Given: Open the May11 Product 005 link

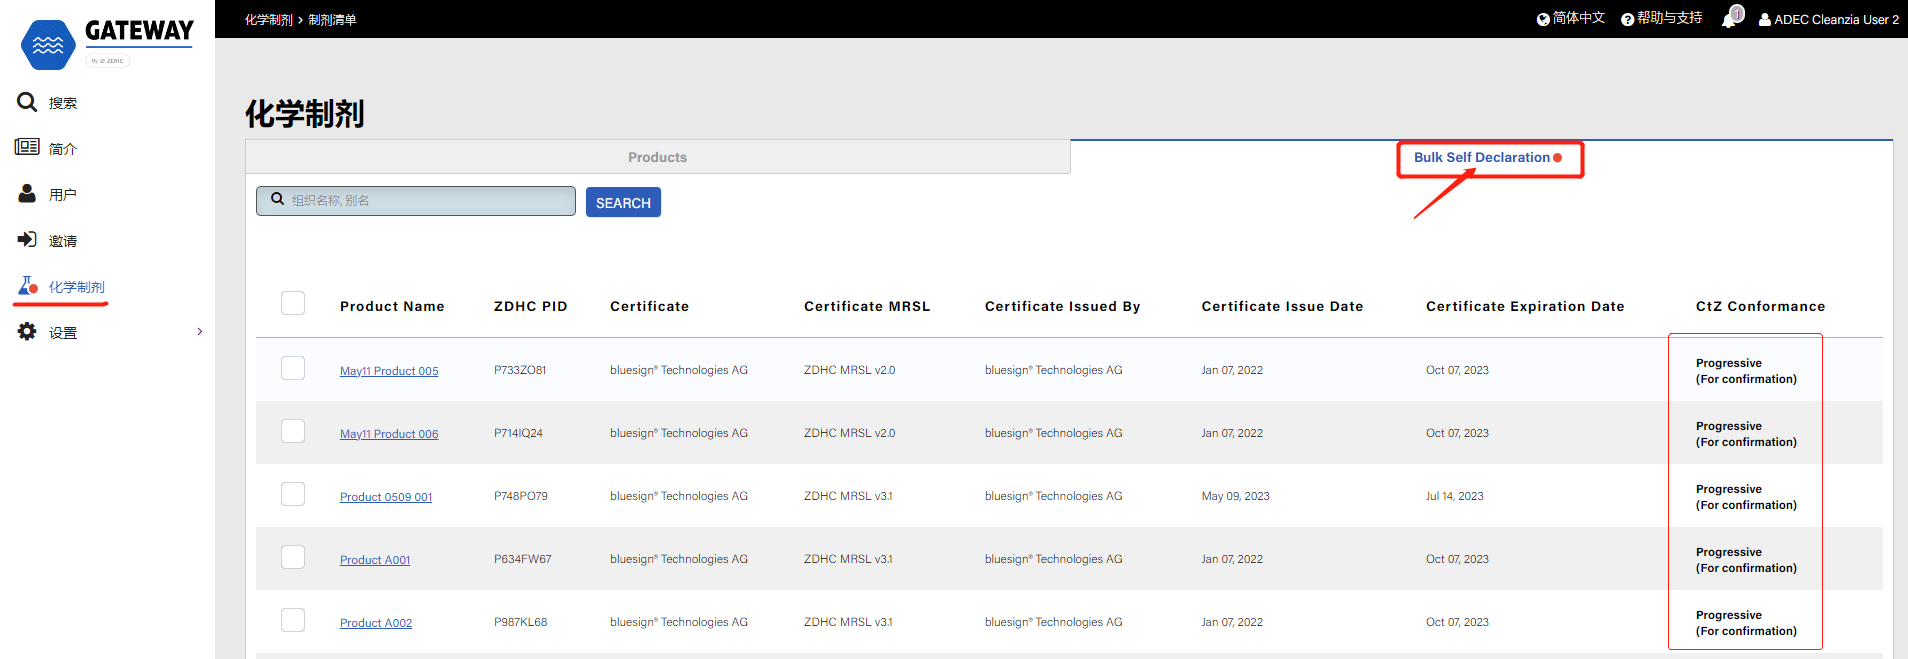Looking at the screenshot, I should [x=389, y=371].
